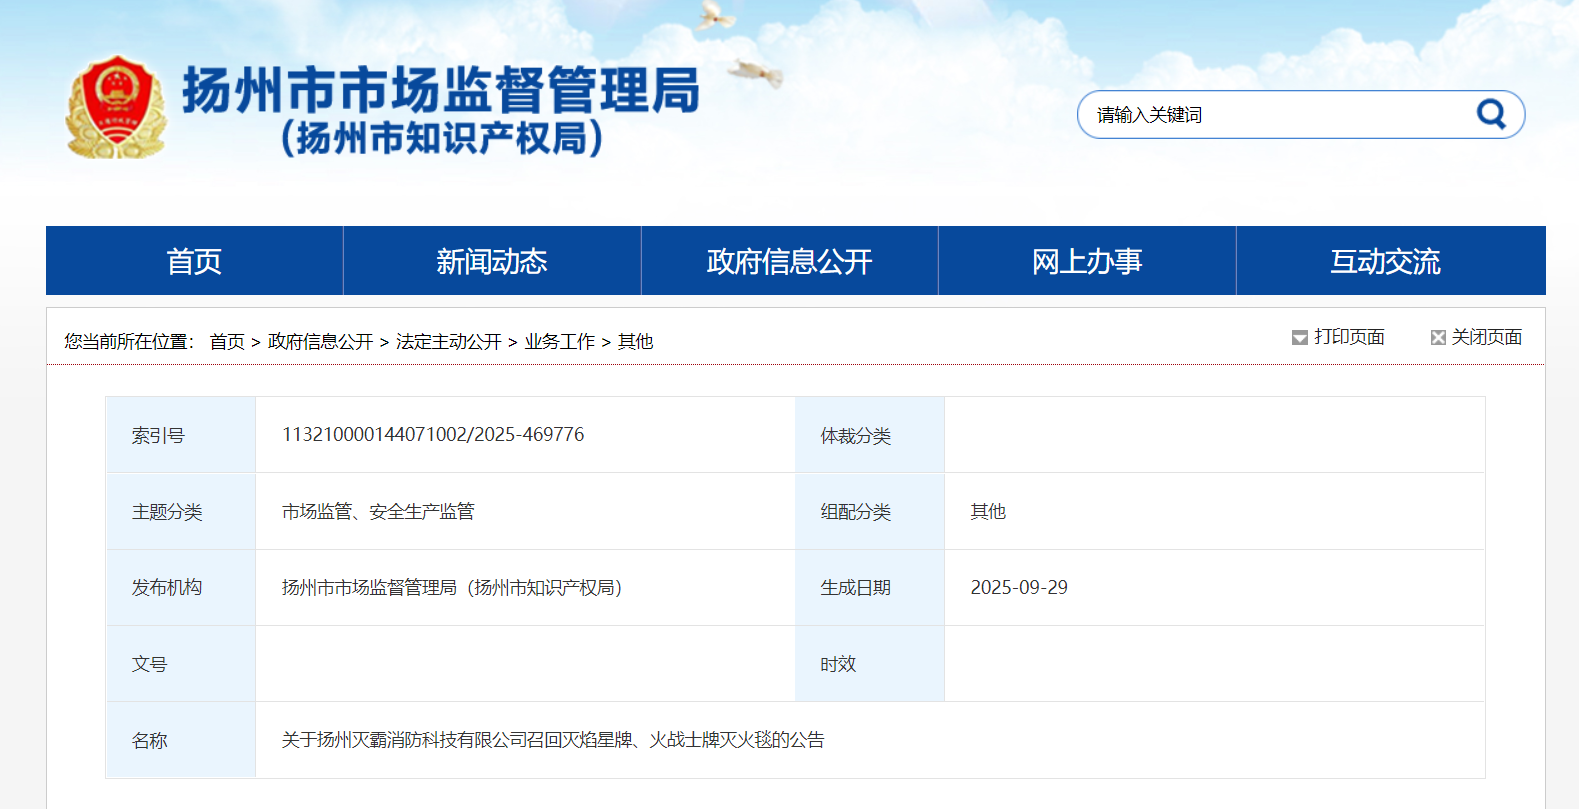Click the 关闭页面 text link

[x=1486, y=337]
